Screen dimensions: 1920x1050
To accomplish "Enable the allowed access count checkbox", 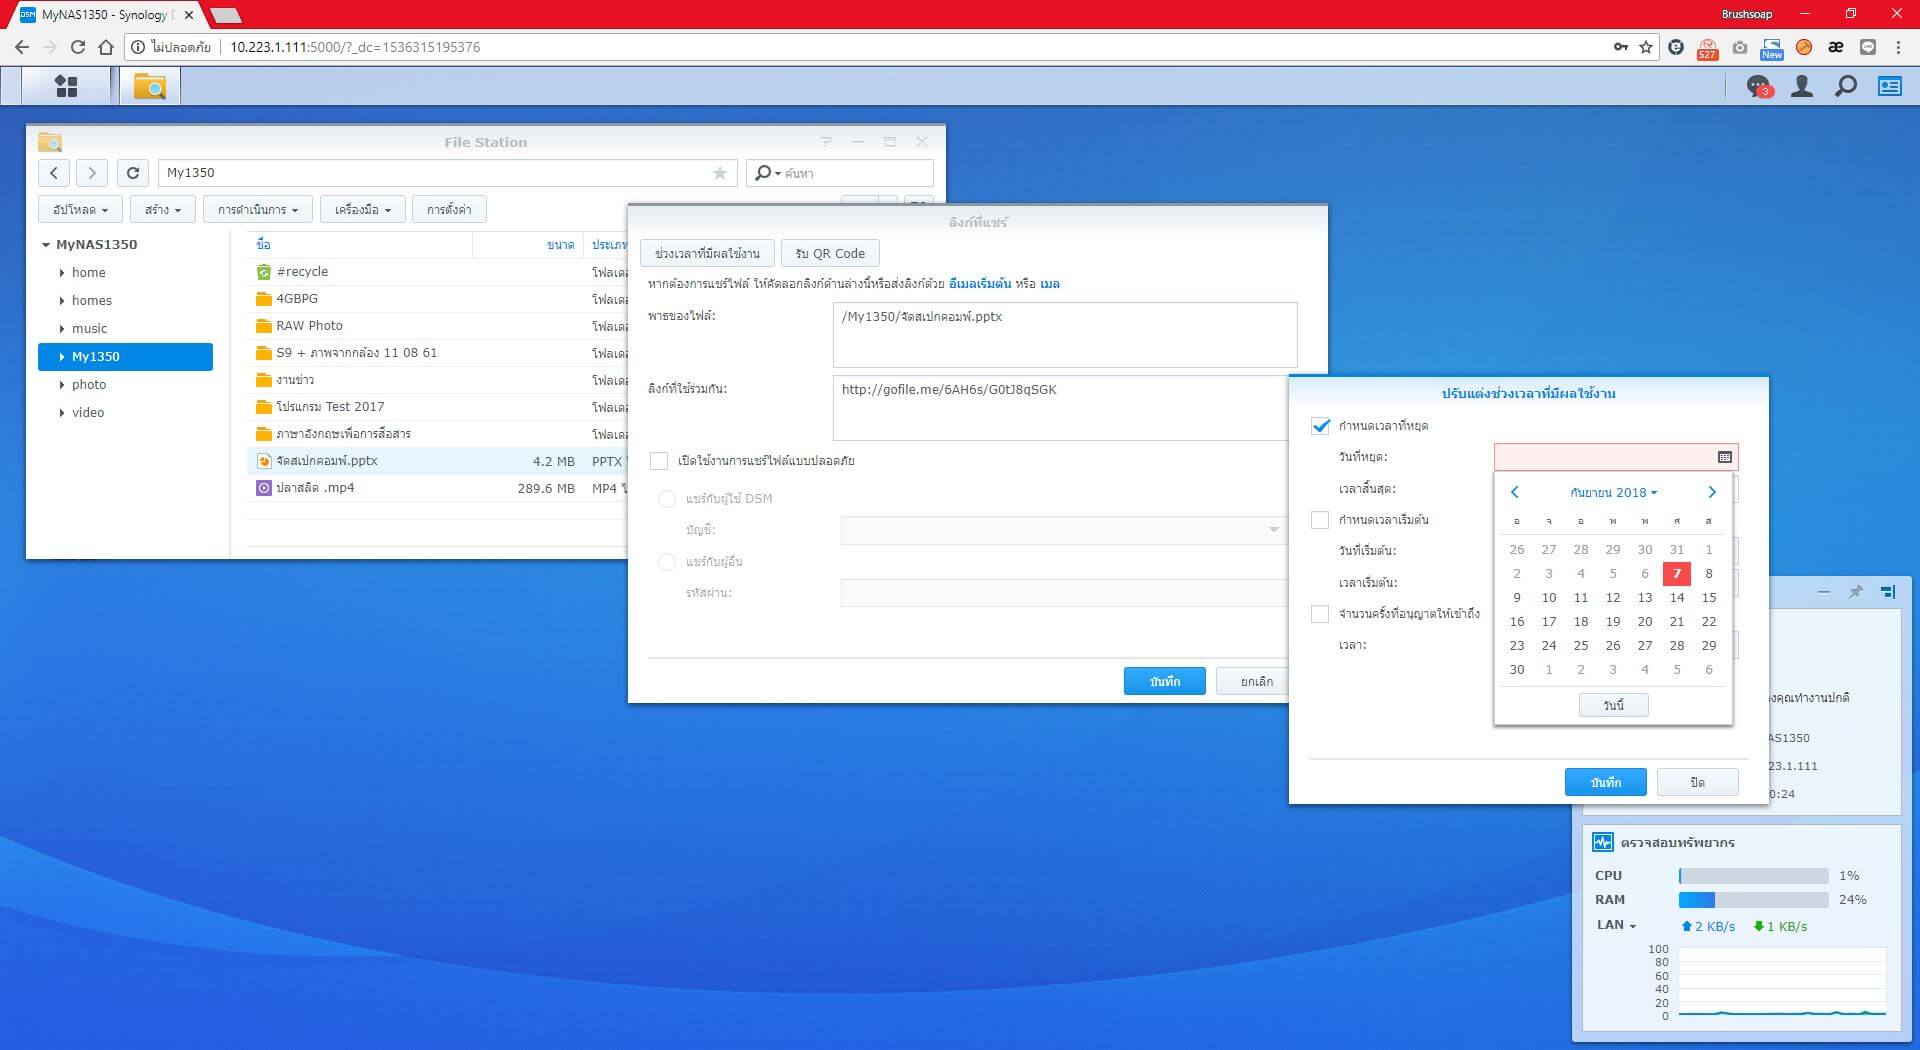I will [x=1320, y=614].
